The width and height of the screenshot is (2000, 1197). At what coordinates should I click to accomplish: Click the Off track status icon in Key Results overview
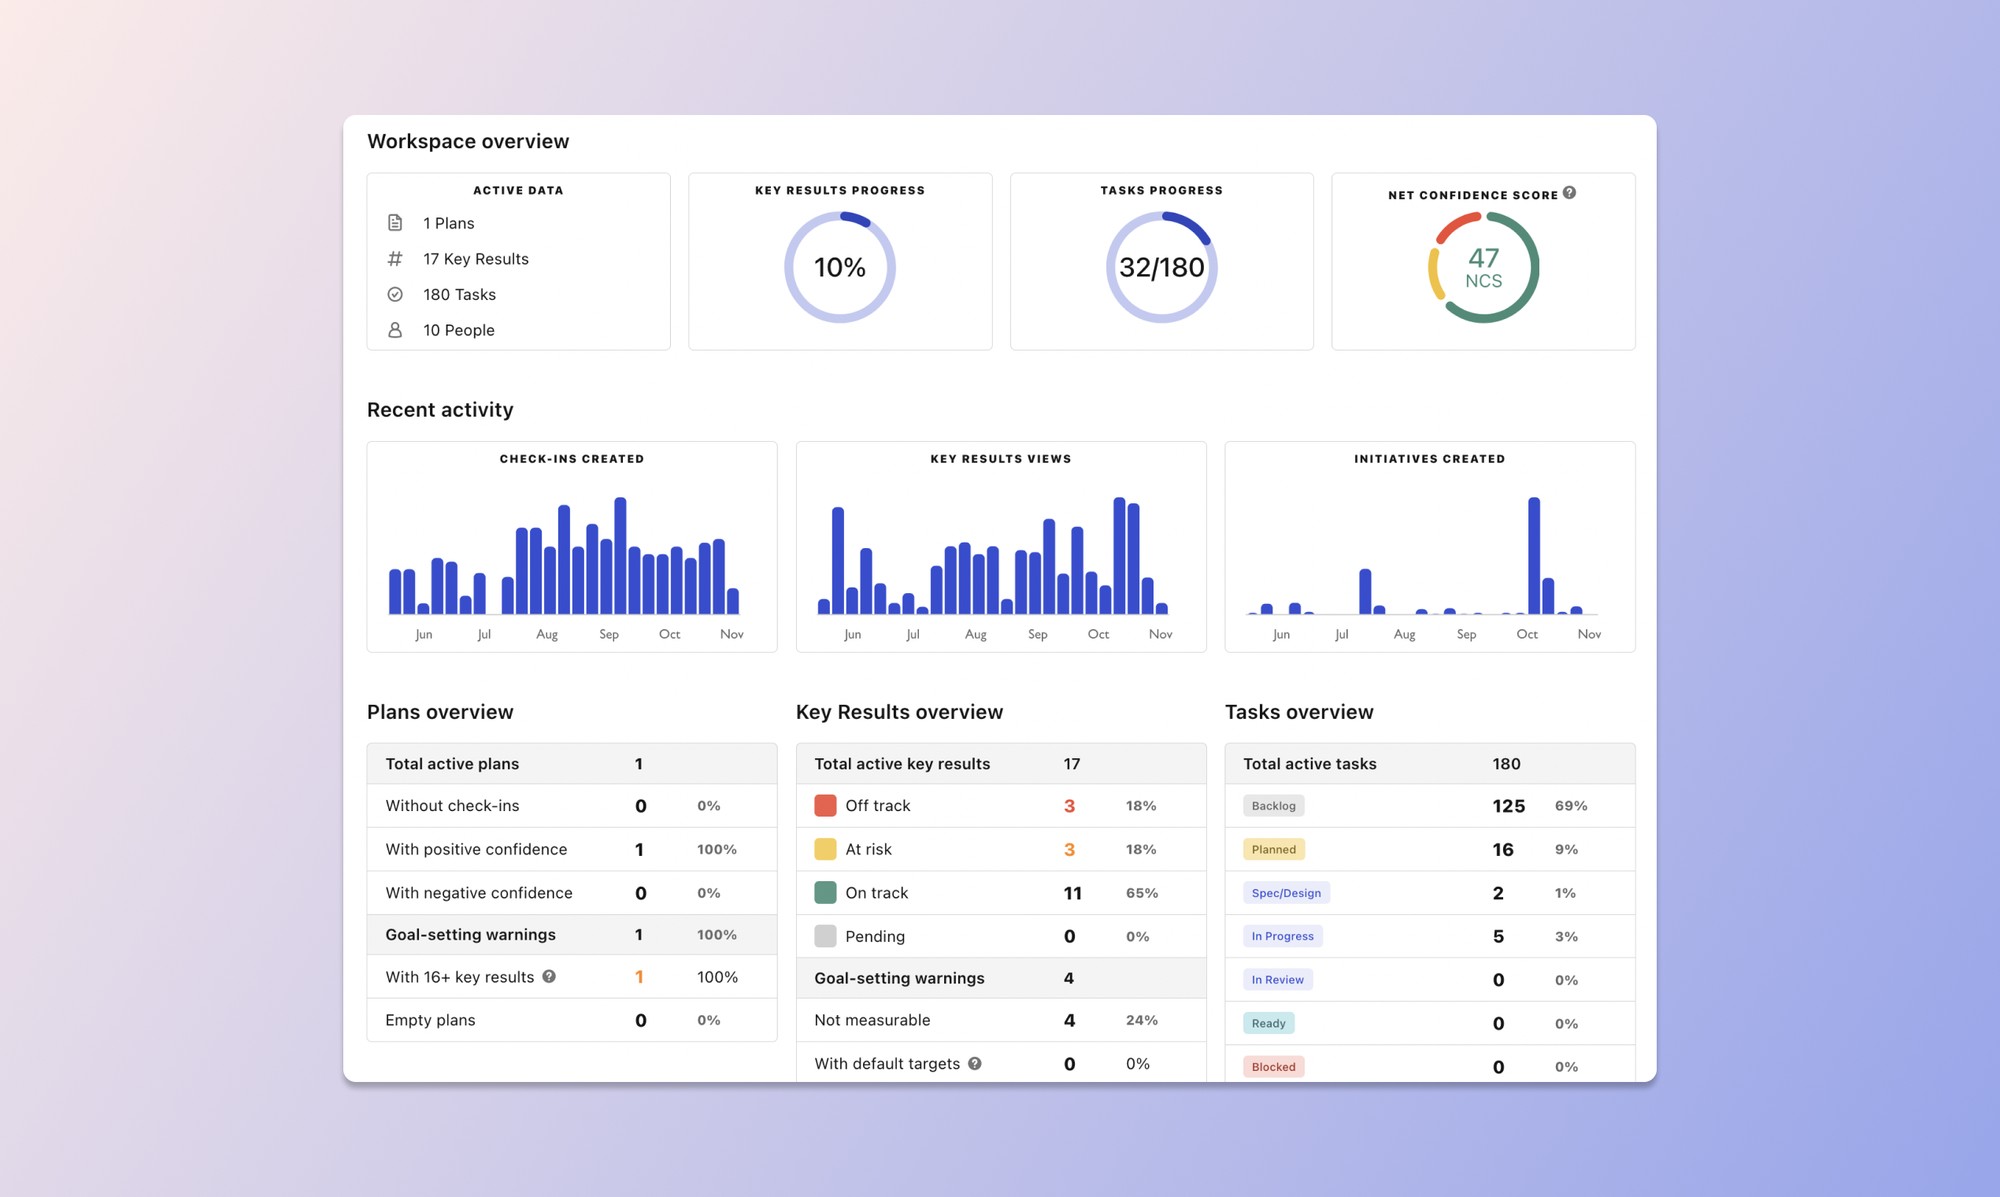click(824, 804)
